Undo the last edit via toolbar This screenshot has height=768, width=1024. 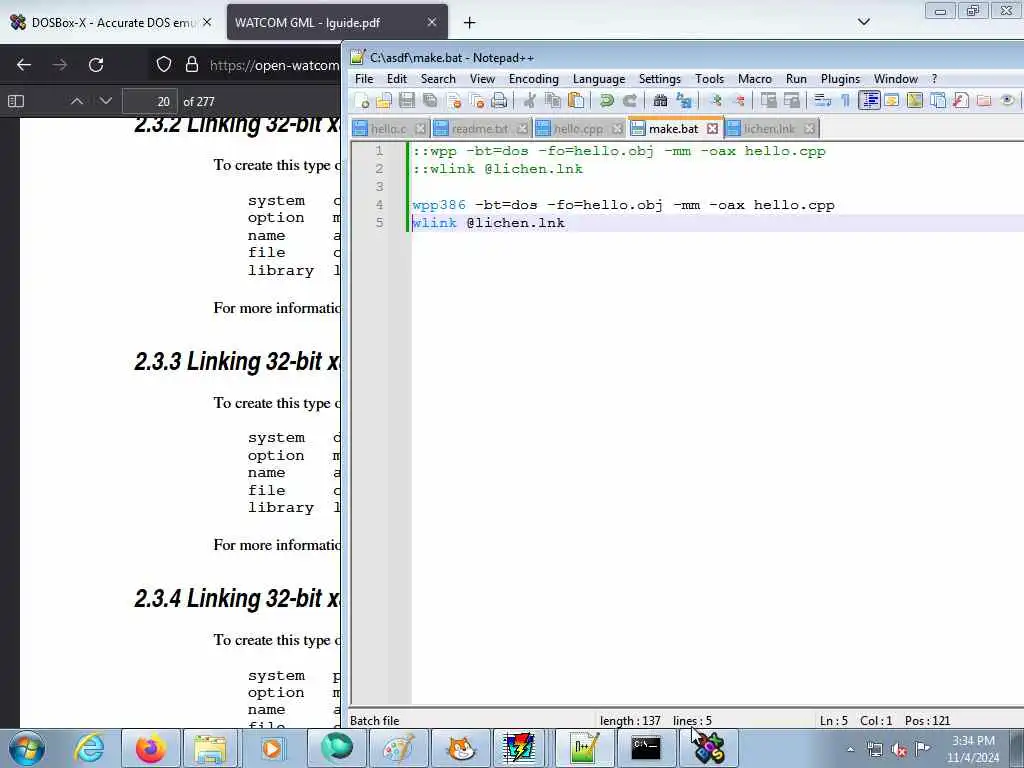607,101
